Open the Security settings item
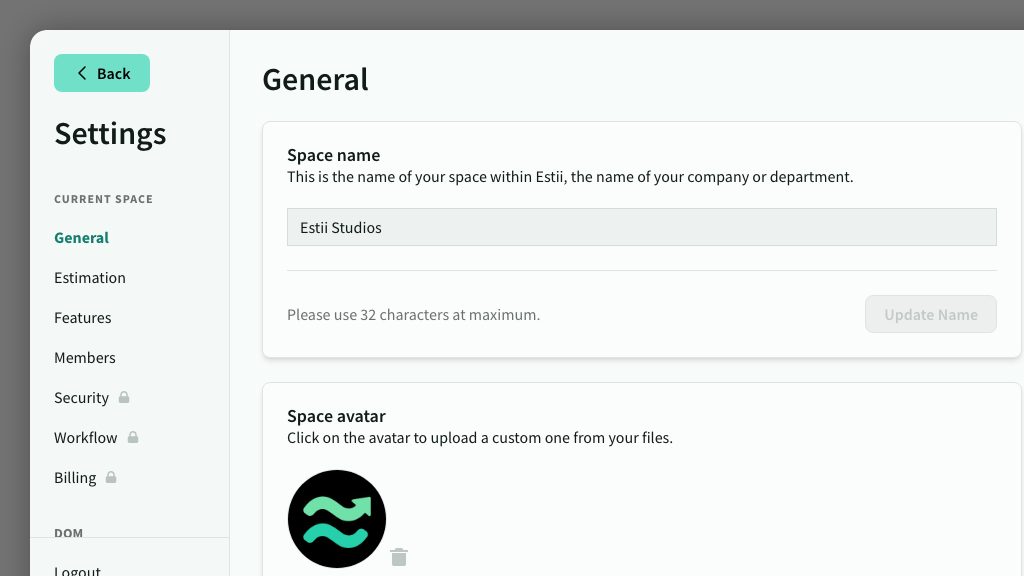Screen dimensions: 1024x576 (x=81, y=398)
